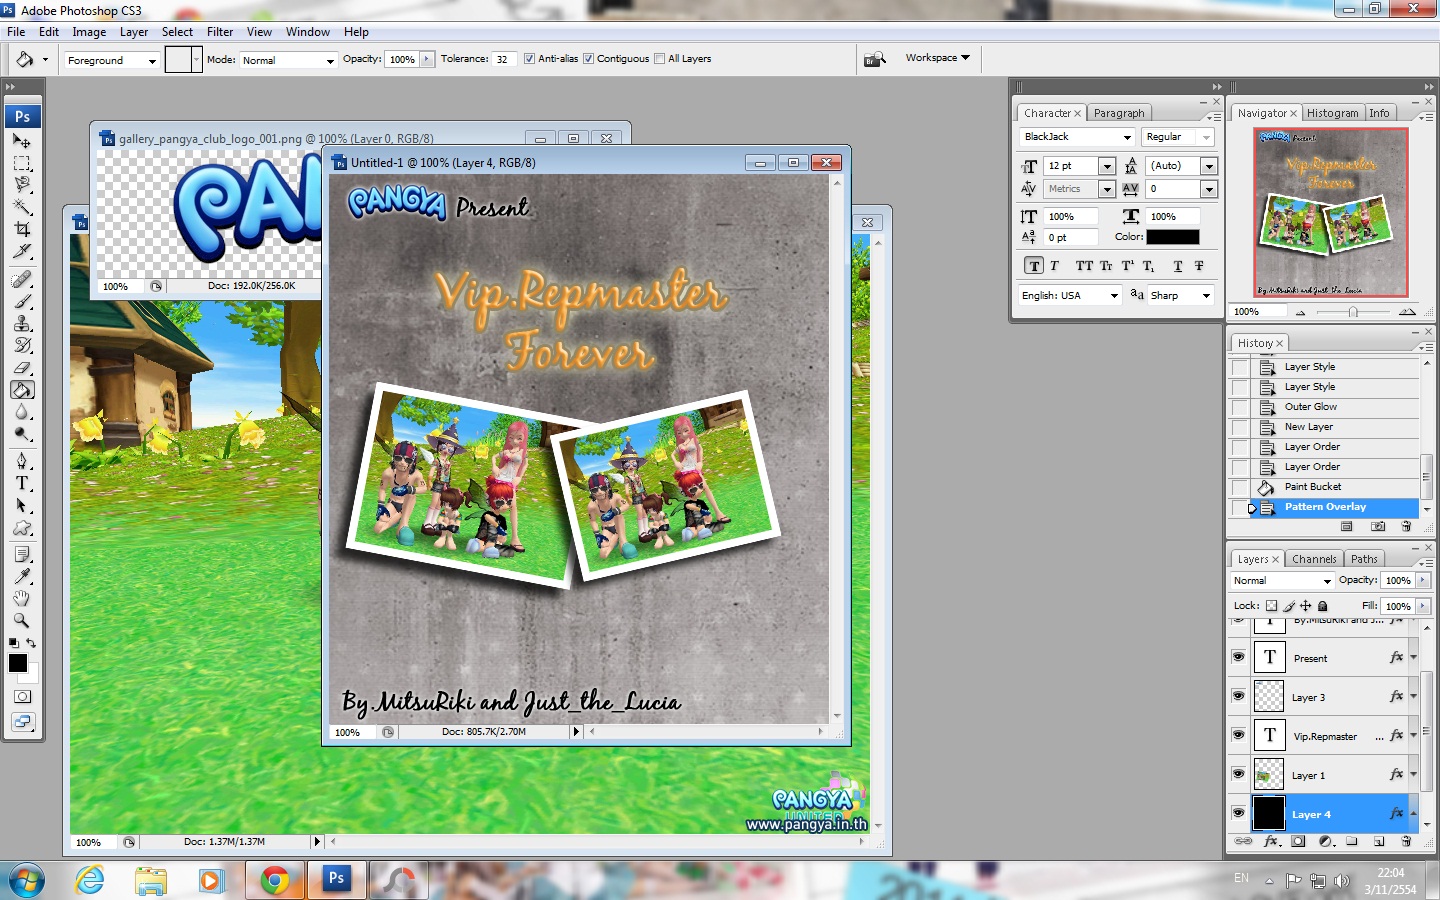Open the Mode Normal dropdown
The width and height of the screenshot is (1440, 900).
point(288,60)
